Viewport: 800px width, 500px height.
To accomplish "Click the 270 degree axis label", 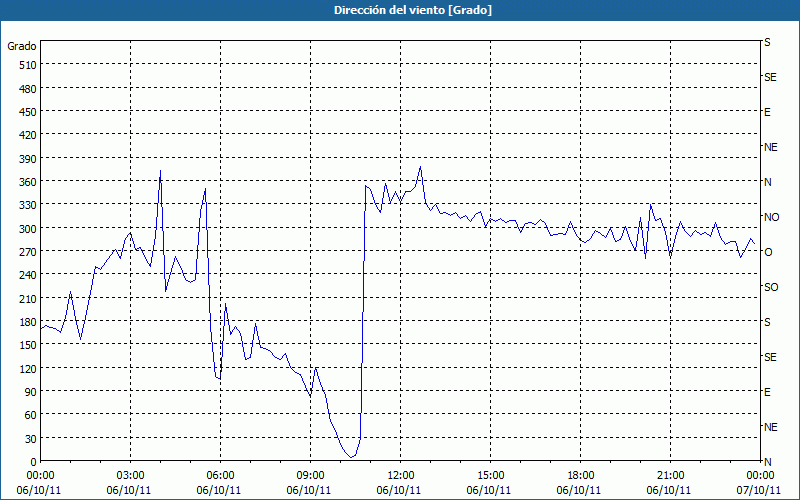I will [27, 252].
